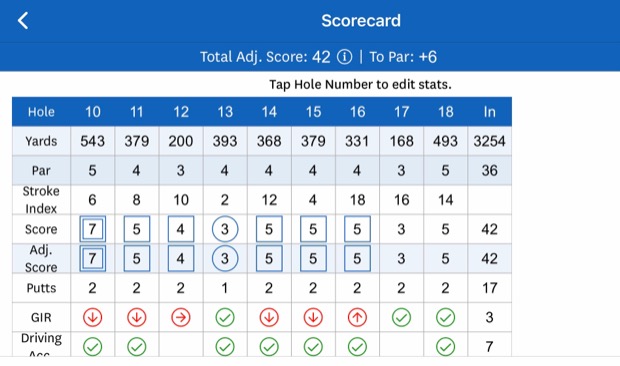Click hole 10 GIR red down-arrow icon
The width and height of the screenshot is (620, 366).
click(x=93, y=317)
